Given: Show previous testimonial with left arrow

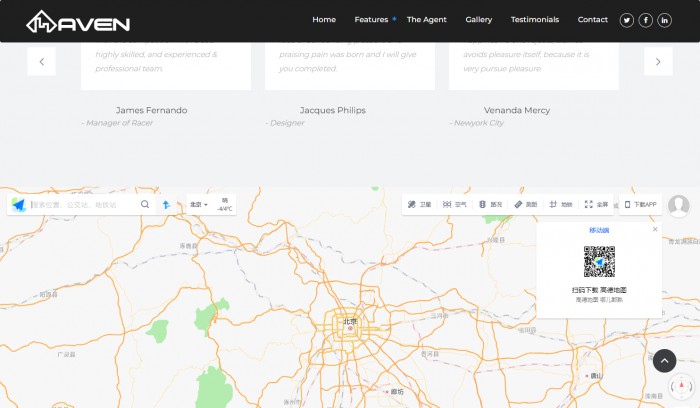Looking at the screenshot, I should click(42, 62).
